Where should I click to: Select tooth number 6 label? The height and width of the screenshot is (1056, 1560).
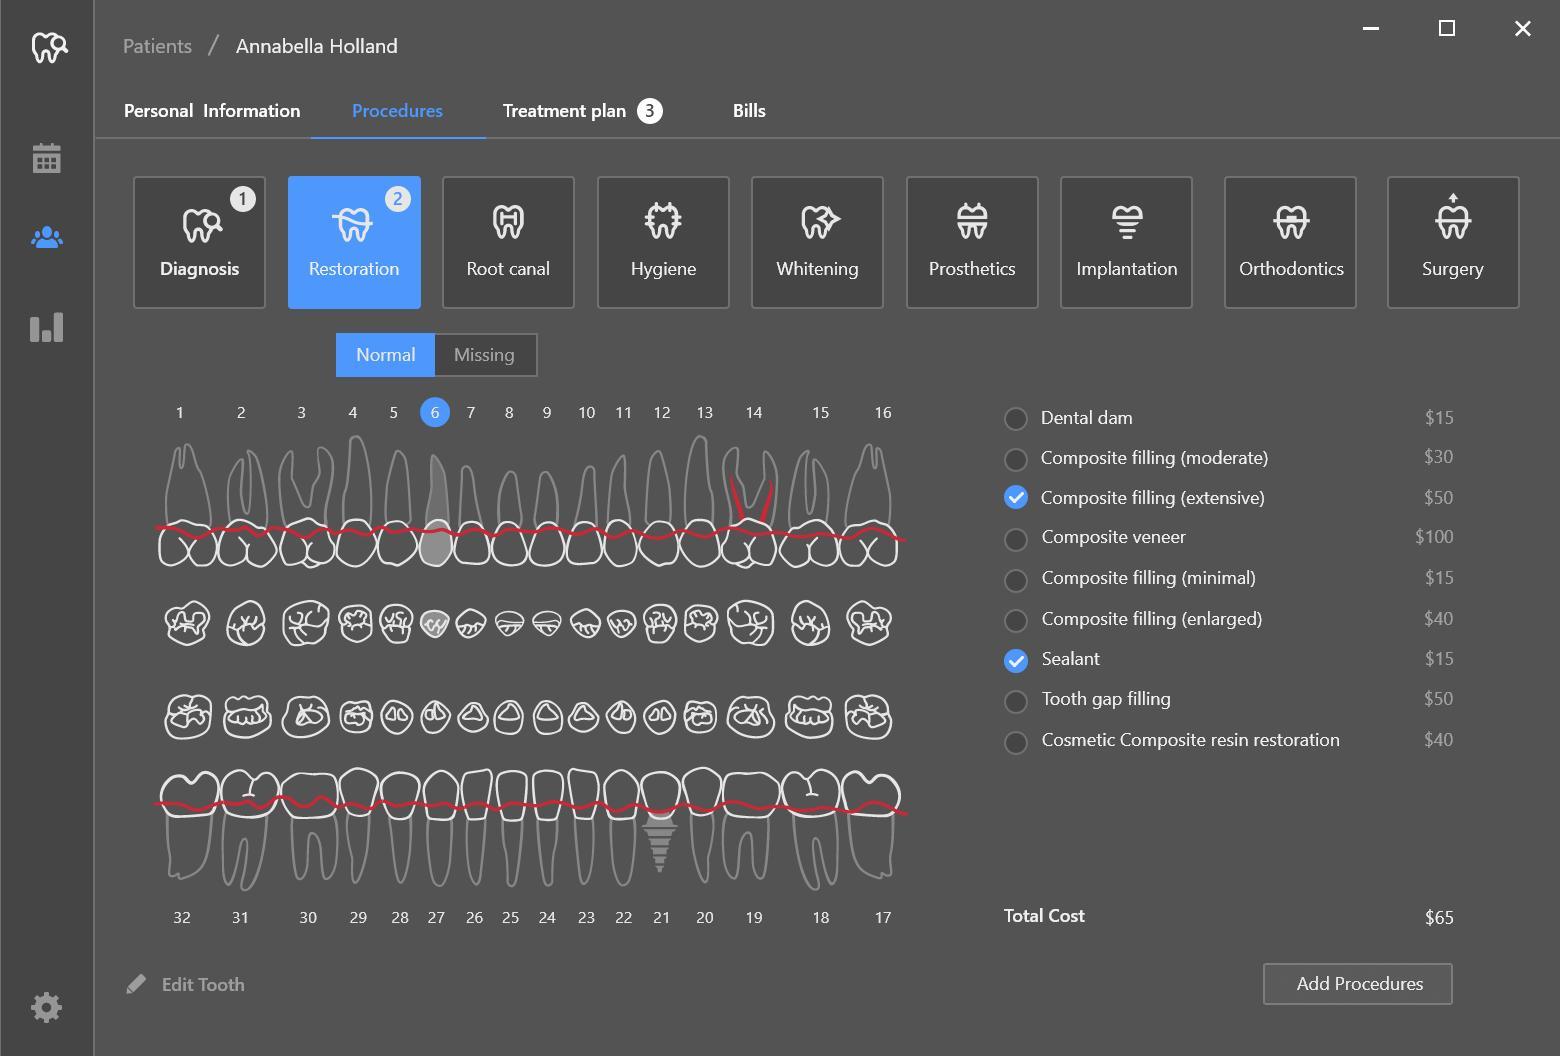click(435, 412)
